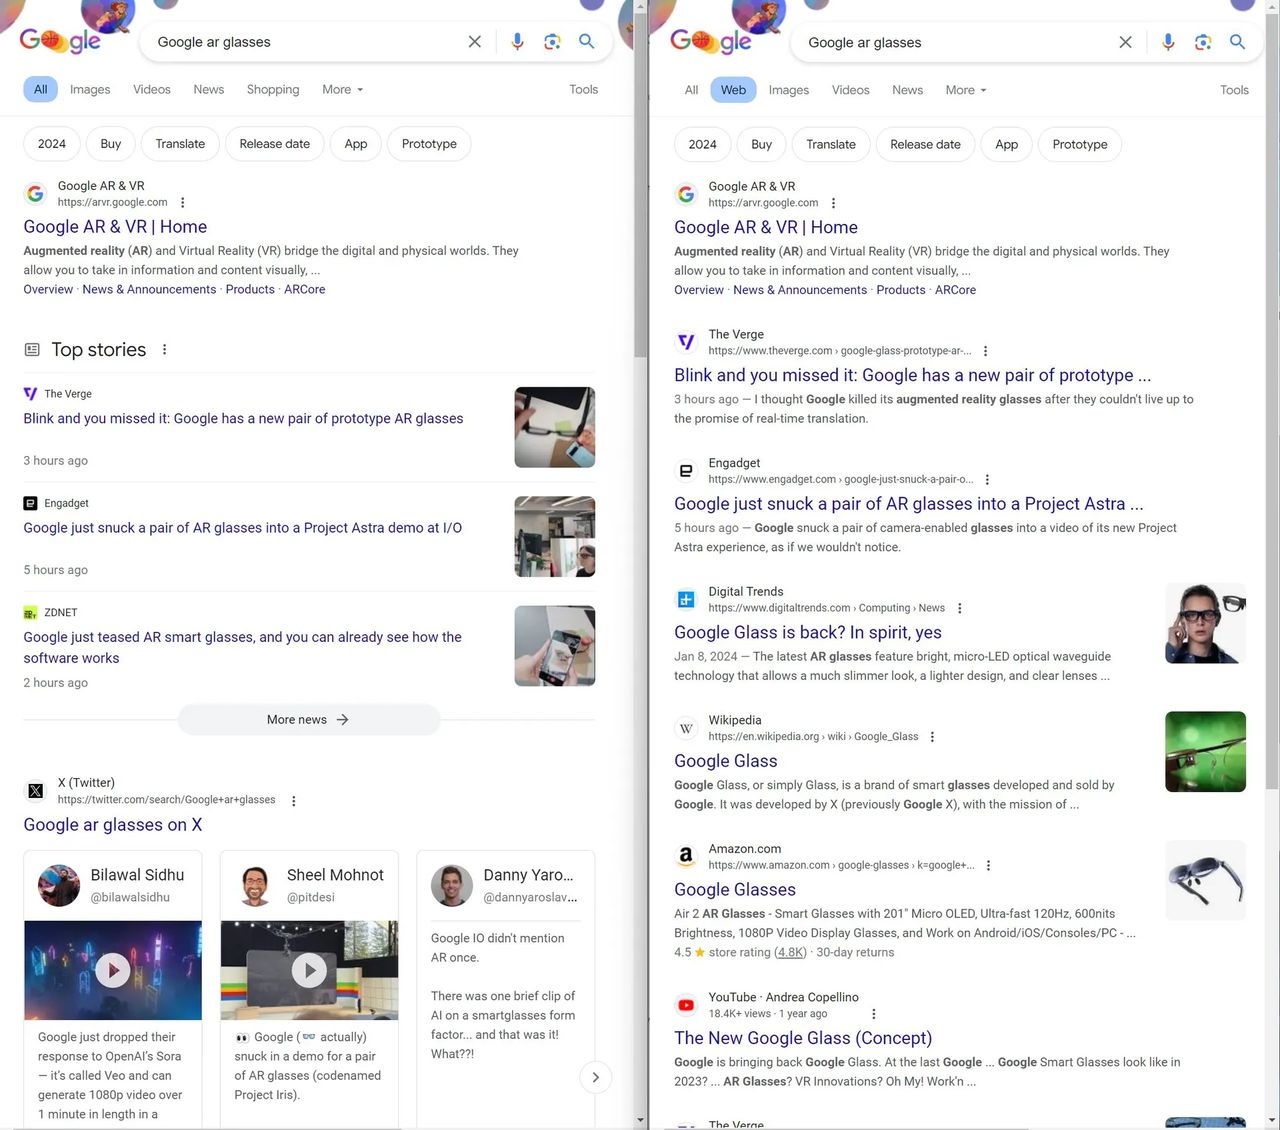
Task: Focus the left window search input field
Action: click(305, 42)
